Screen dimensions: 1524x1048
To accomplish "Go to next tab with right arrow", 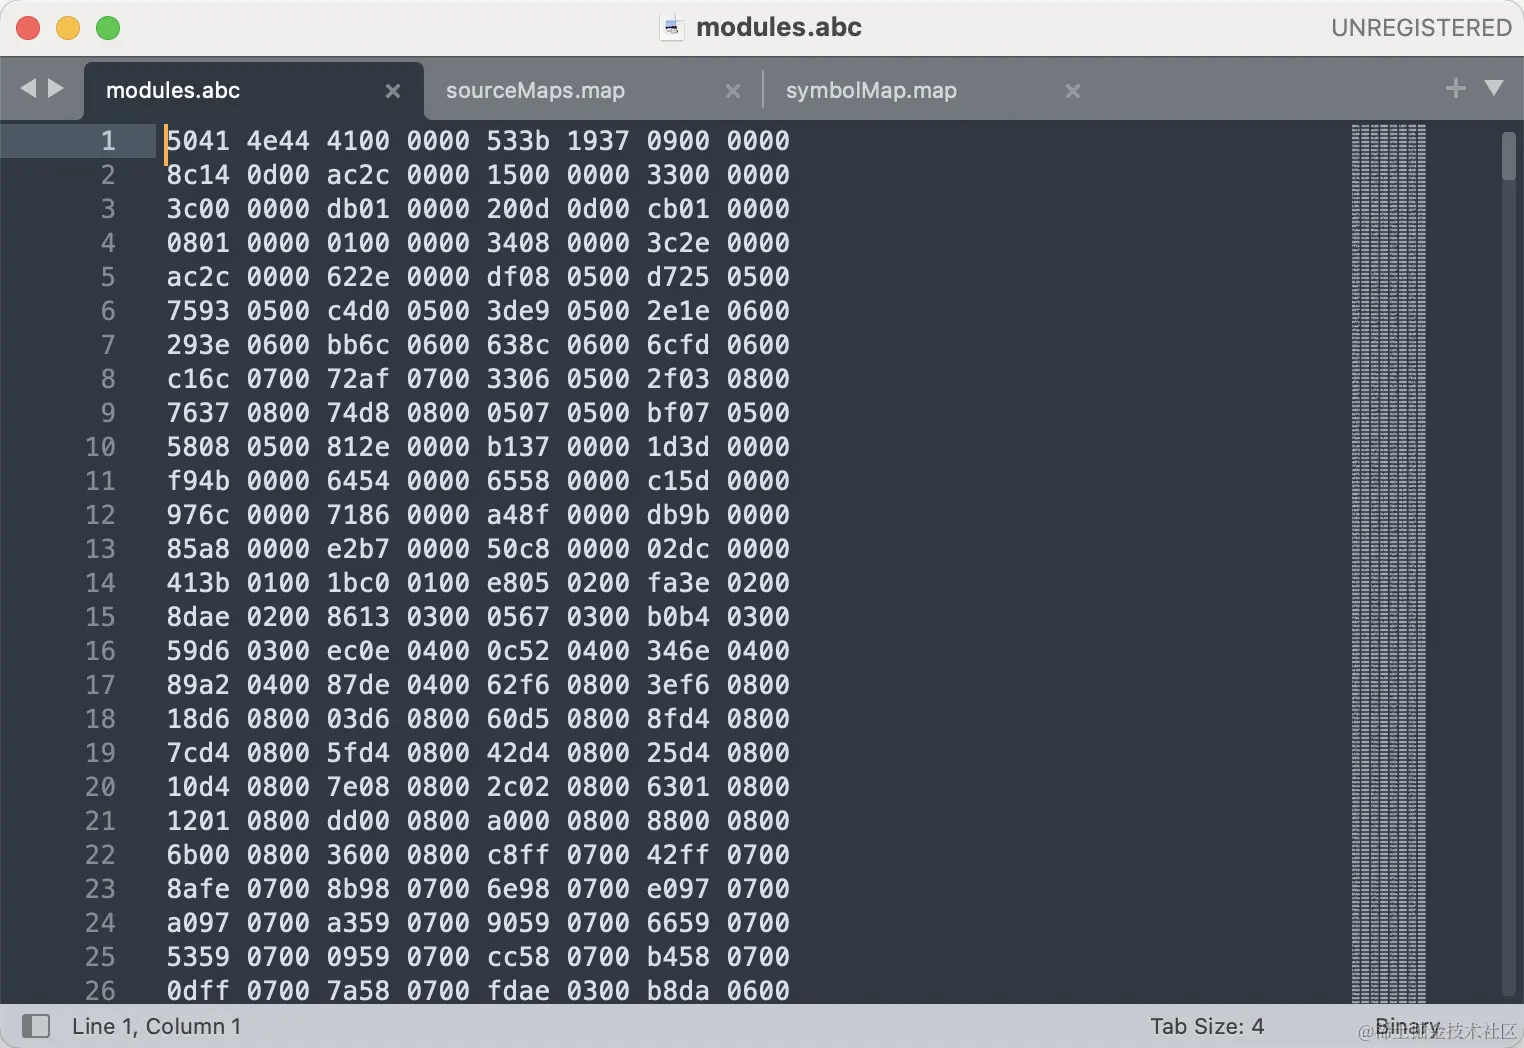I will pos(56,88).
